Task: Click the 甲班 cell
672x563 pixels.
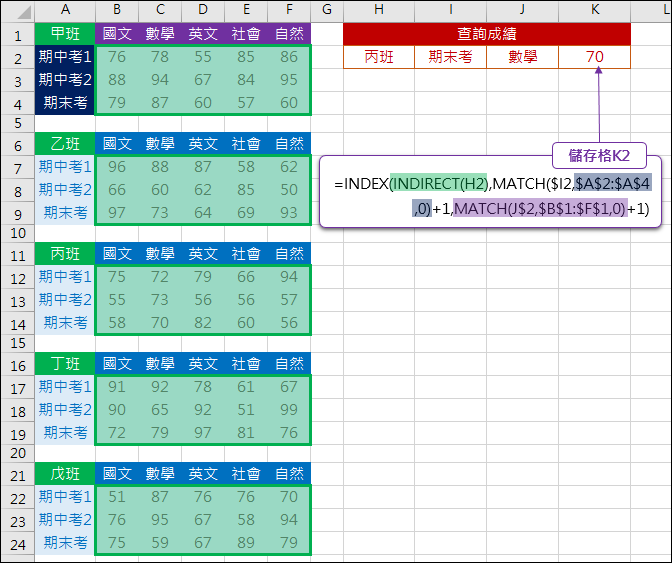Action: click(65, 34)
